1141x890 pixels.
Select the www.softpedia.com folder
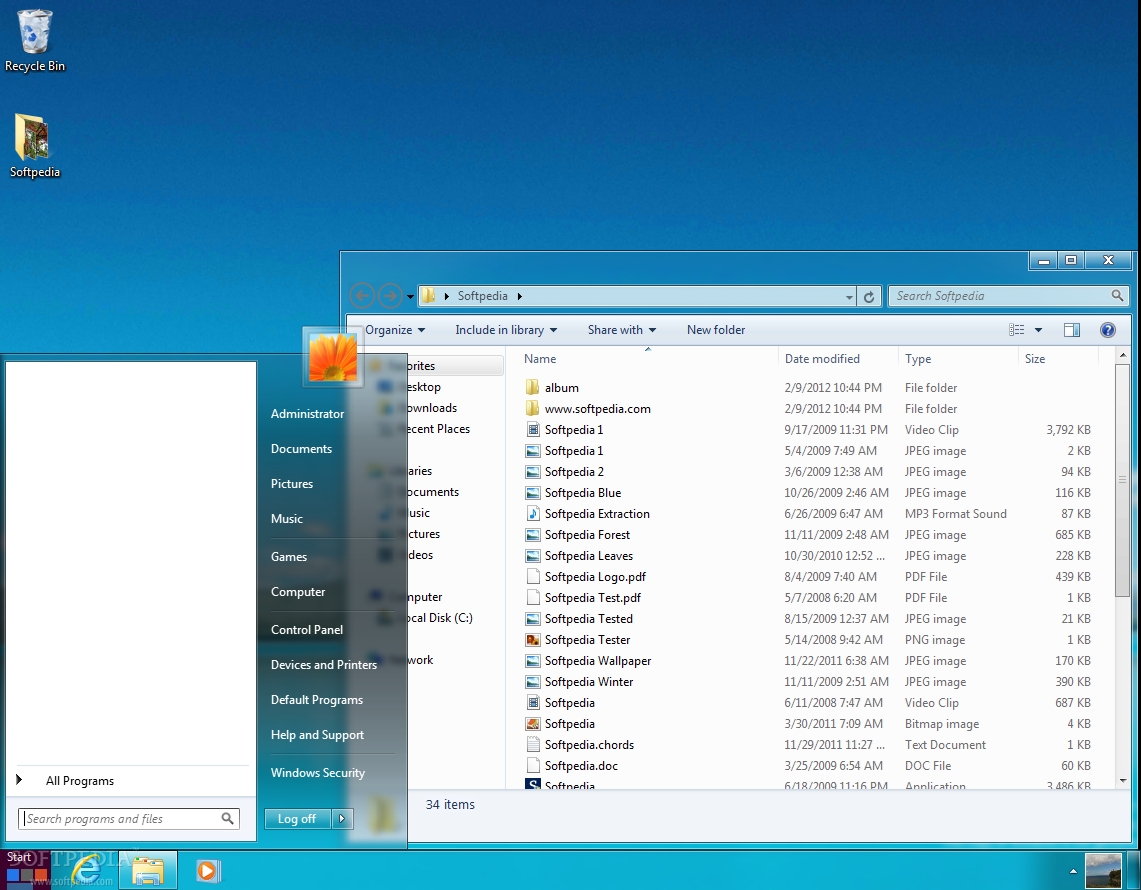coord(809,409)
